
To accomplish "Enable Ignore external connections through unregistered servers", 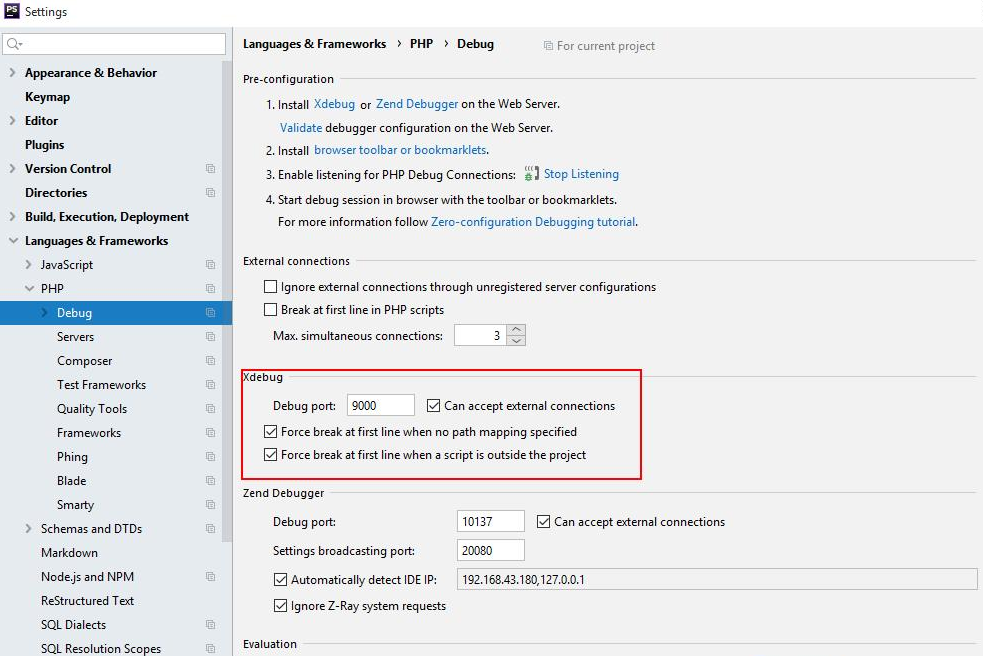I will tap(270, 287).
